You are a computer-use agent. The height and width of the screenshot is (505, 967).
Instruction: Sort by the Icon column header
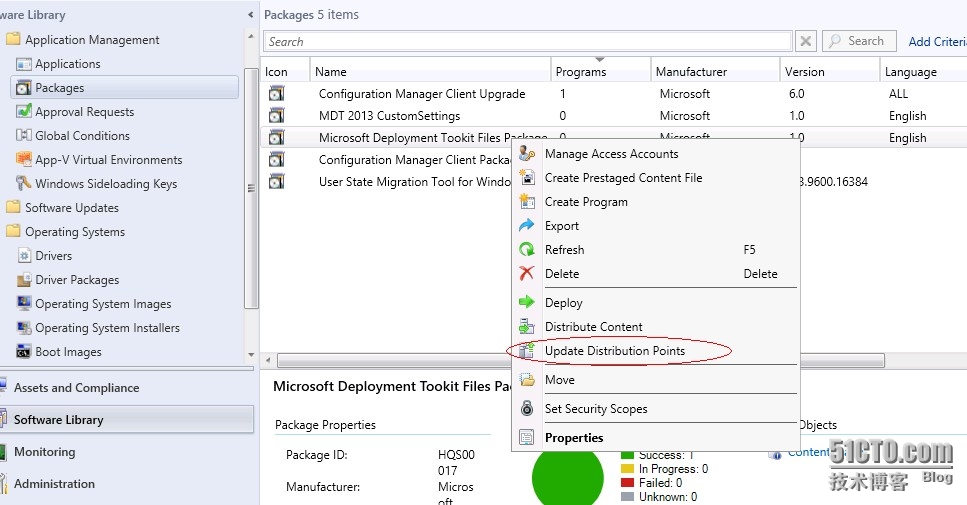pos(285,72)
